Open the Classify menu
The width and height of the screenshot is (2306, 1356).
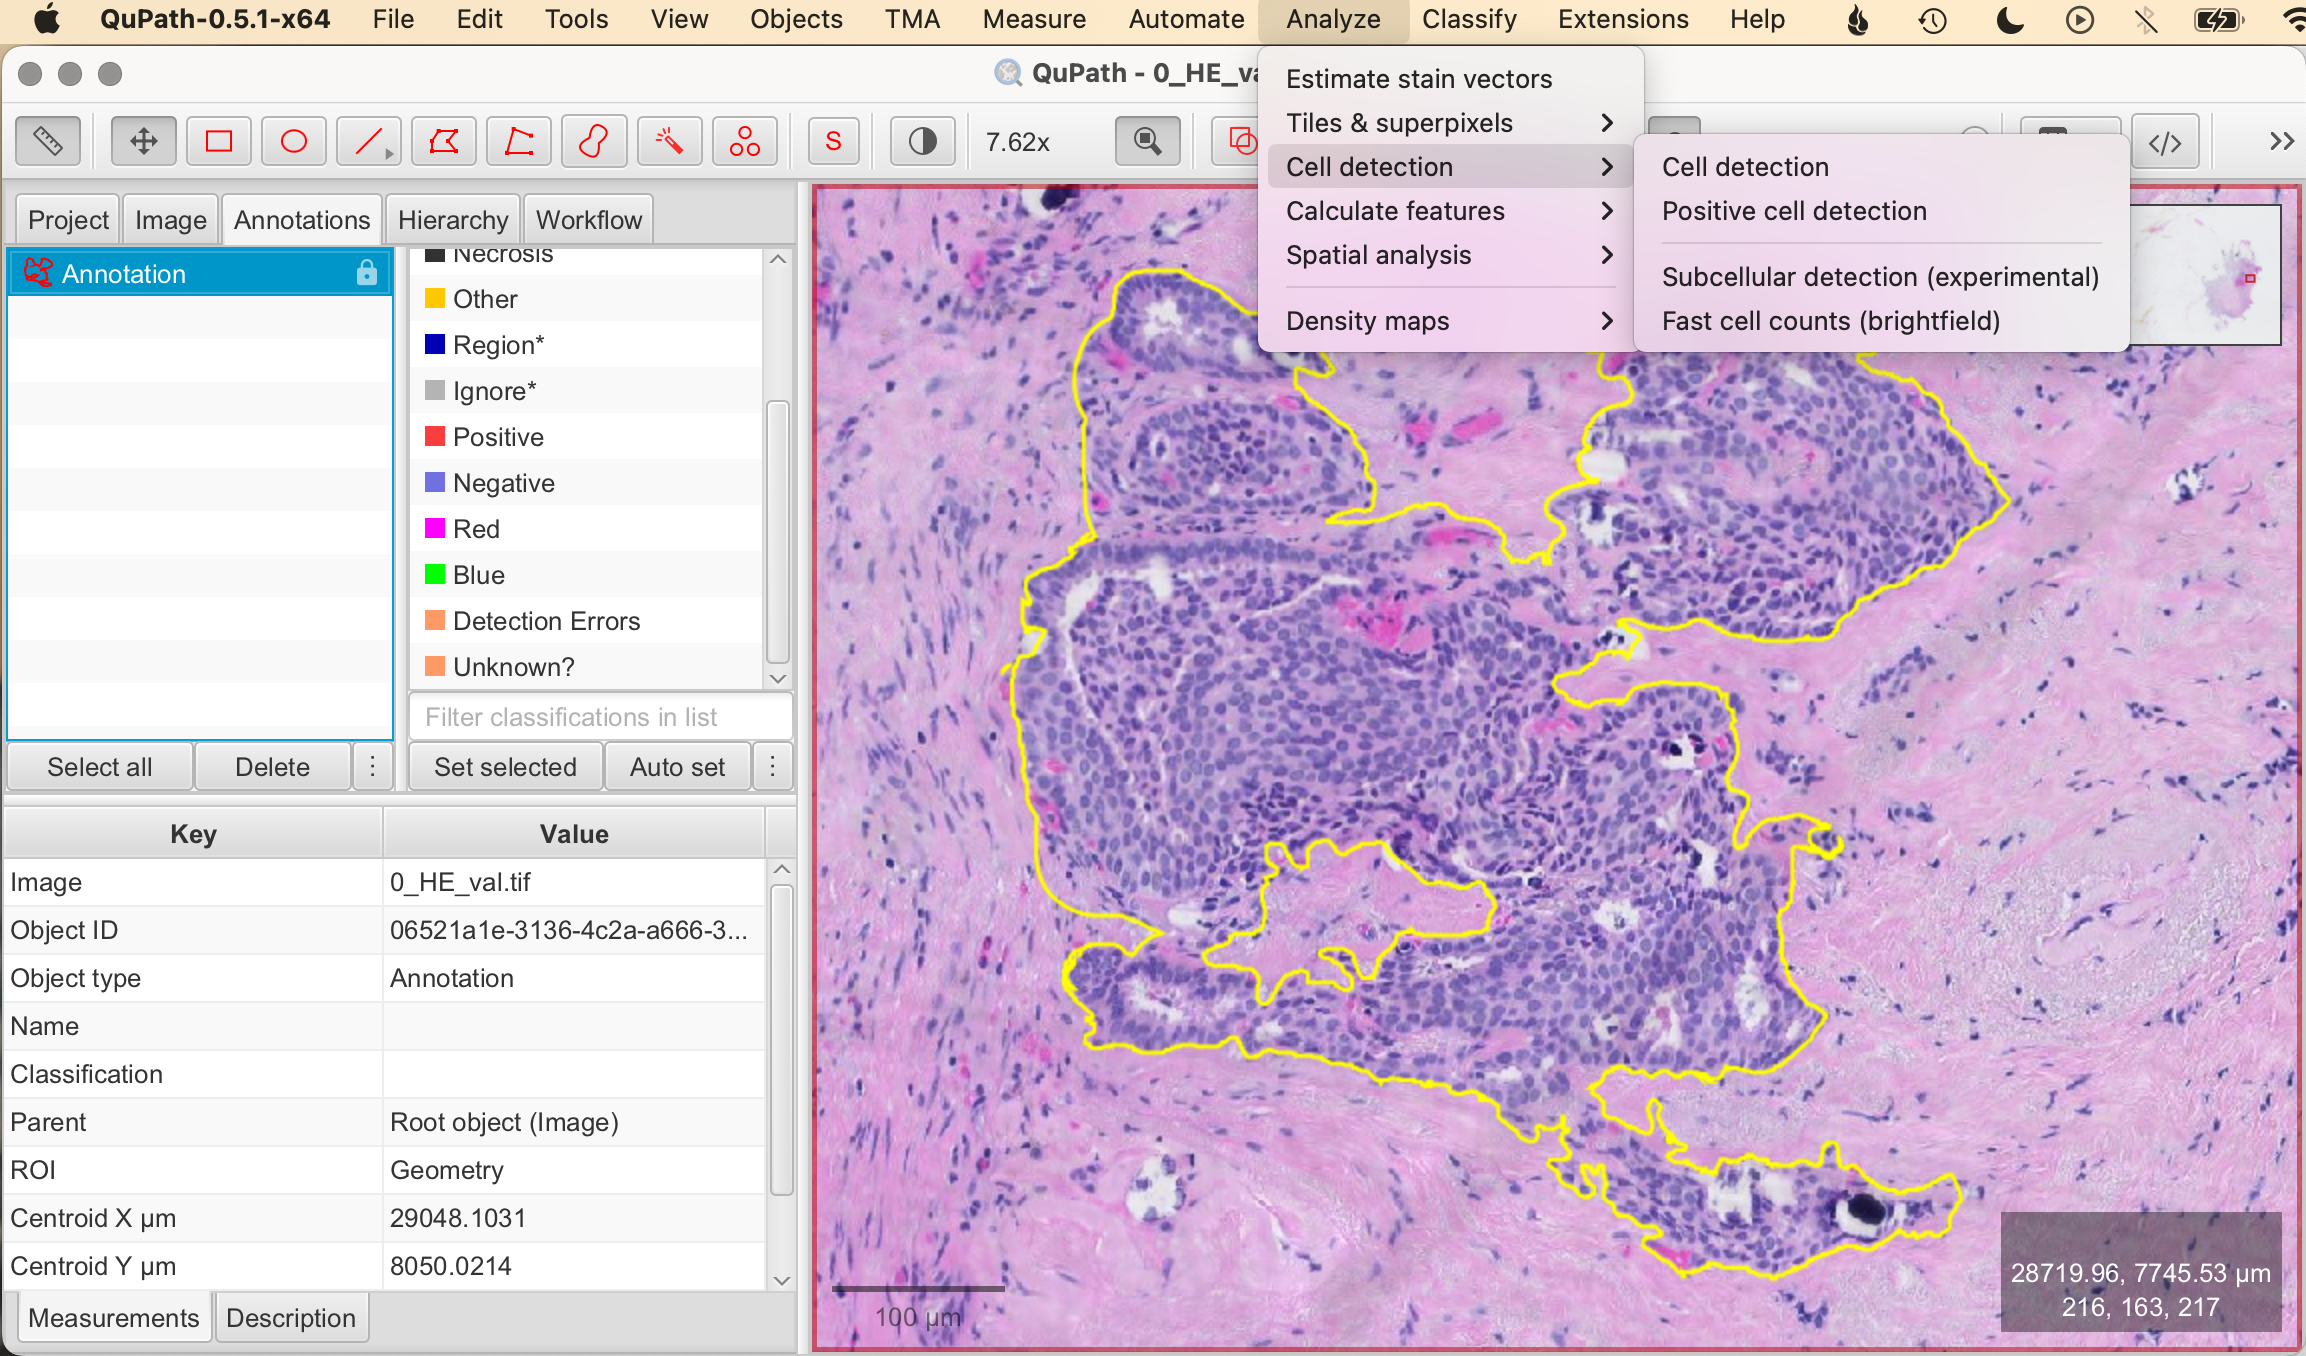pyautogui.click(x=1469, y=19)
